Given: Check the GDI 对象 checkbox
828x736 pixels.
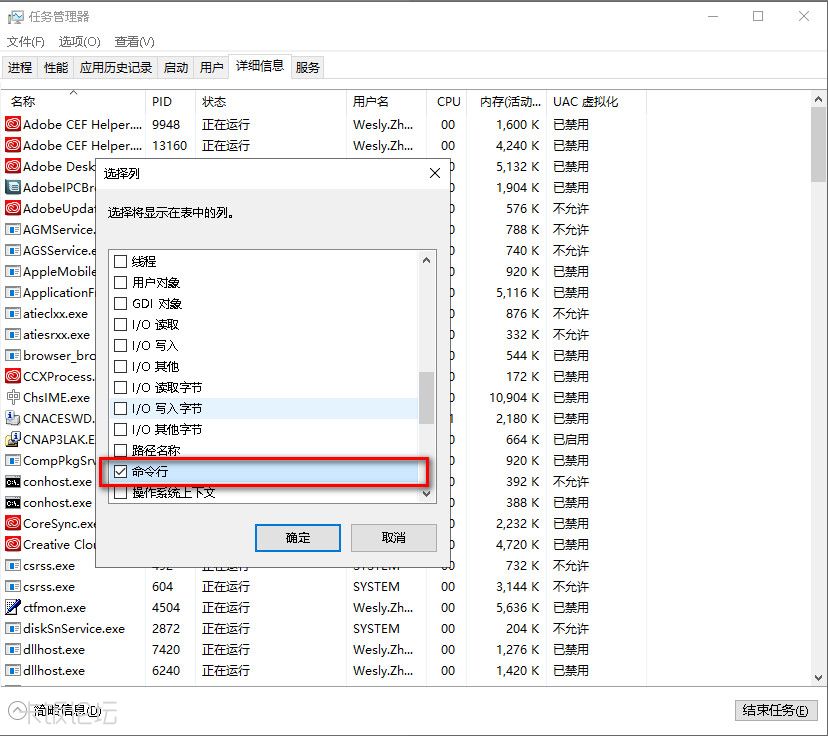Looking at the screenshot, I should pos(121,303).
